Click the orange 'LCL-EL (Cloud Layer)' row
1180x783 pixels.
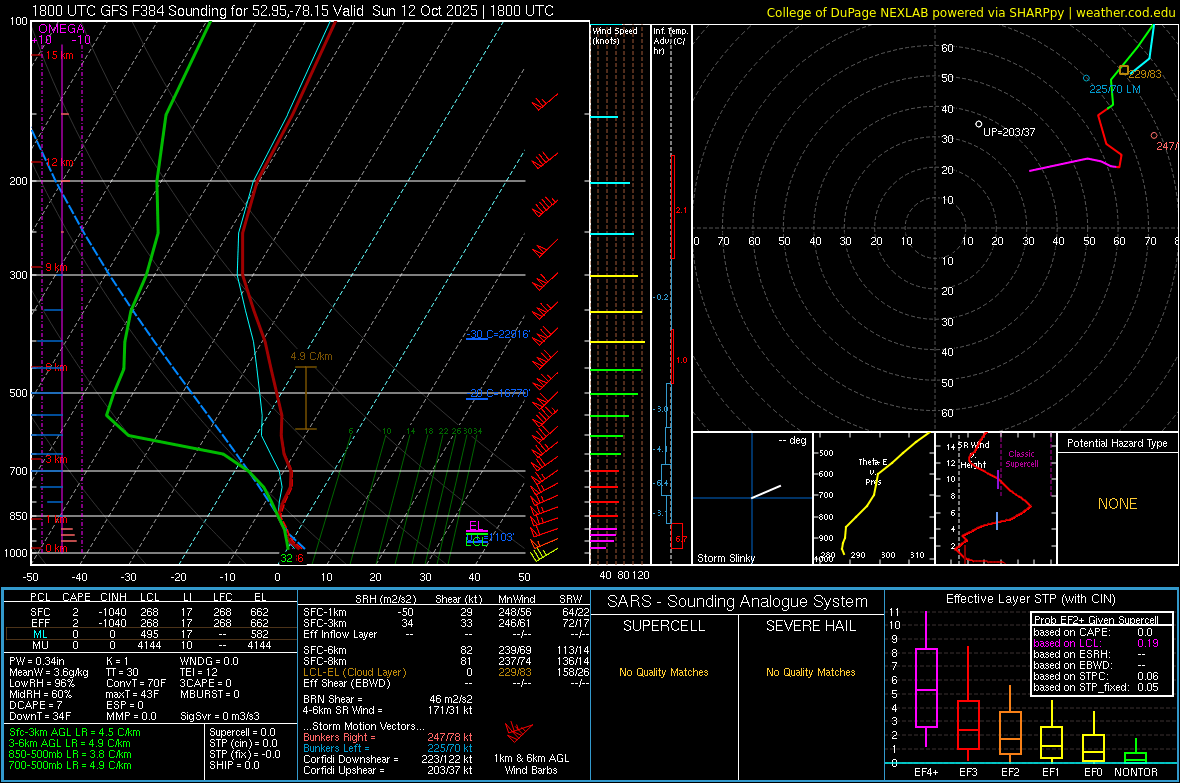tap(446, 672)
